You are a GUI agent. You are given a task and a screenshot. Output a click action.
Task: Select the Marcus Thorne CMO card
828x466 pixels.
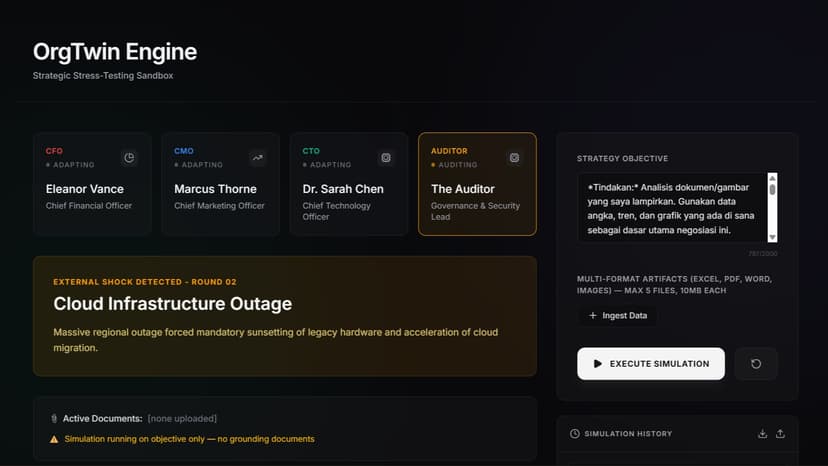(x=221, y=184)
